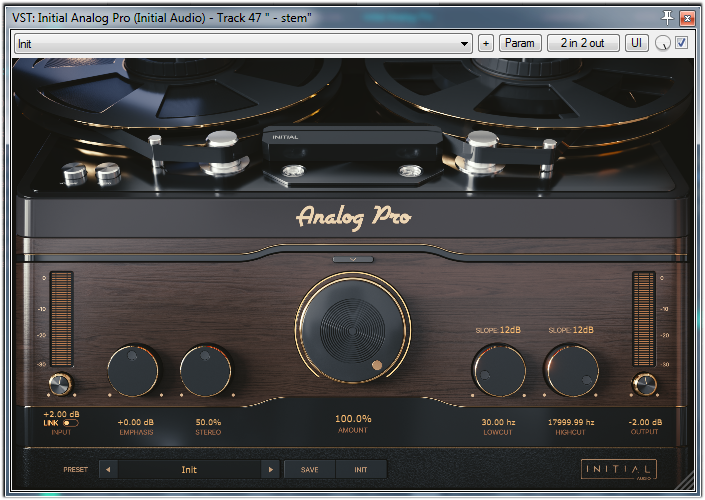Collapse the tape reel view chevron
This screenshot has height=500, width=705.
(x=353, y=259)
